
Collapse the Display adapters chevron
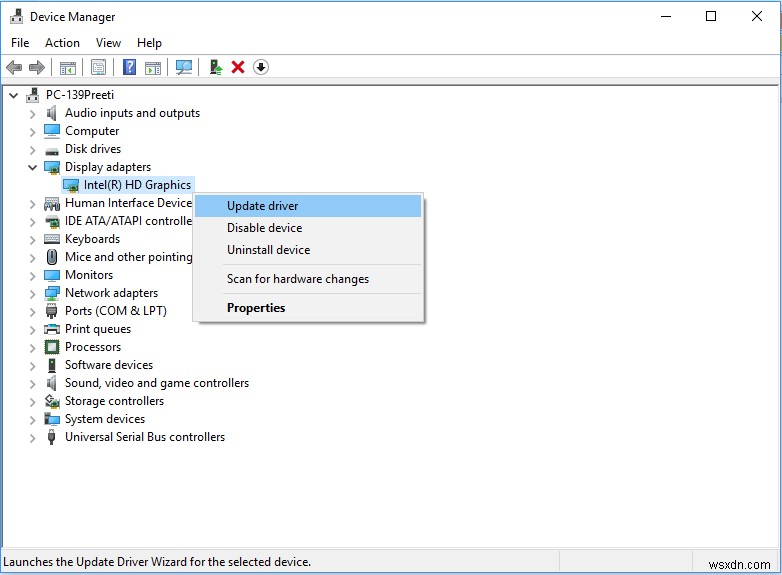[32, 168]
